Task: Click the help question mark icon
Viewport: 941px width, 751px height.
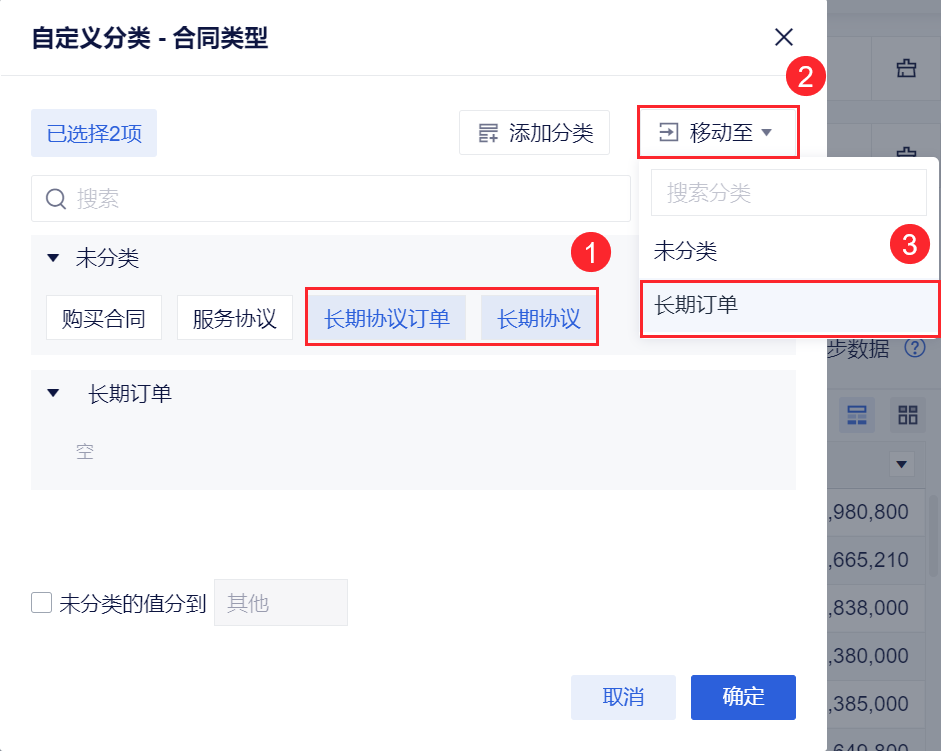Action: pyautogui.click(x=914, y=348)
